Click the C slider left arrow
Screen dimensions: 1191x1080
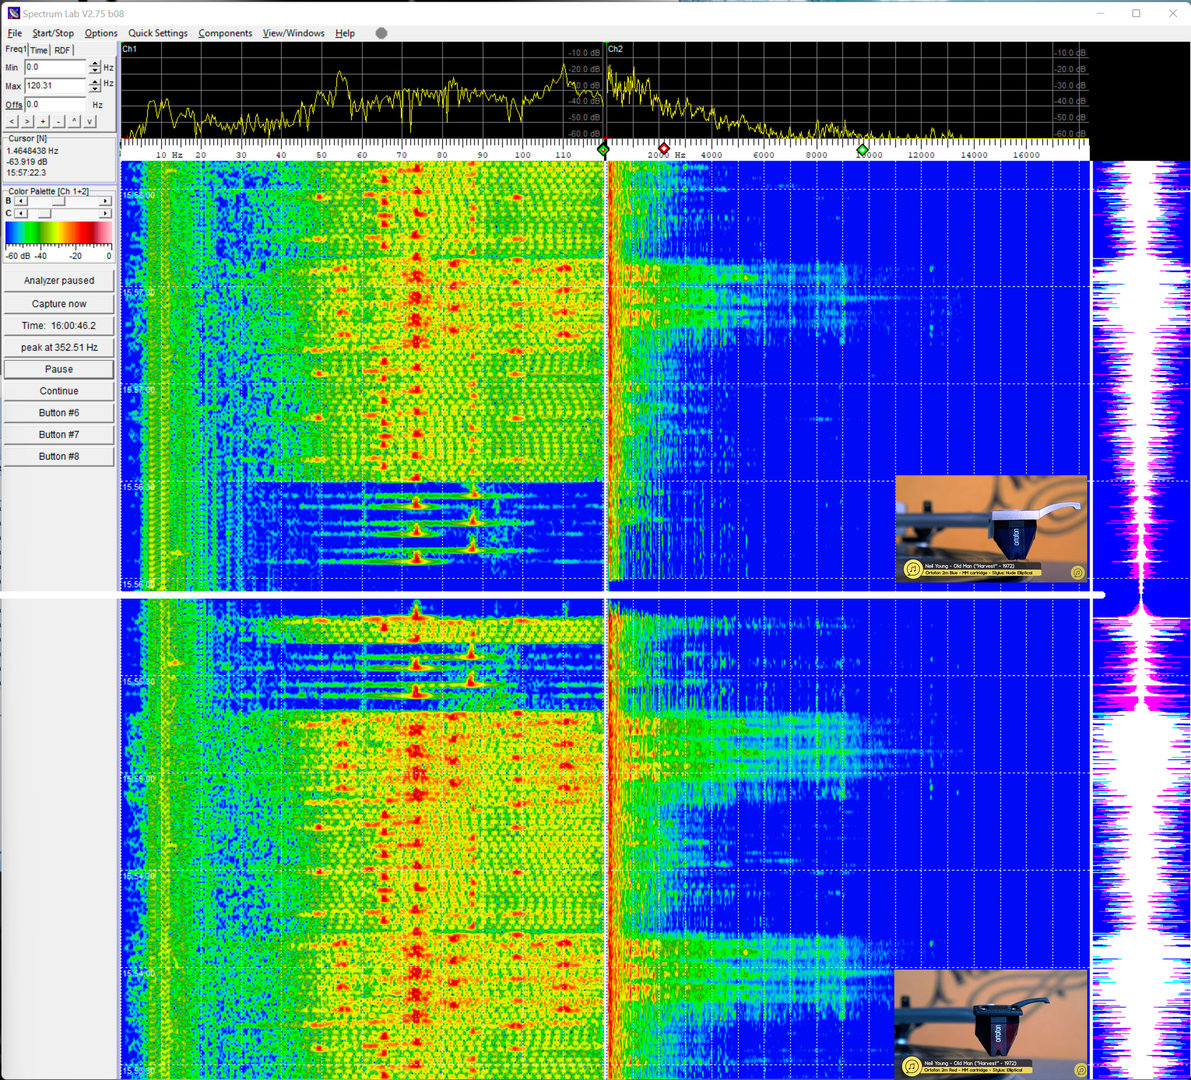[x=21, y=213]
